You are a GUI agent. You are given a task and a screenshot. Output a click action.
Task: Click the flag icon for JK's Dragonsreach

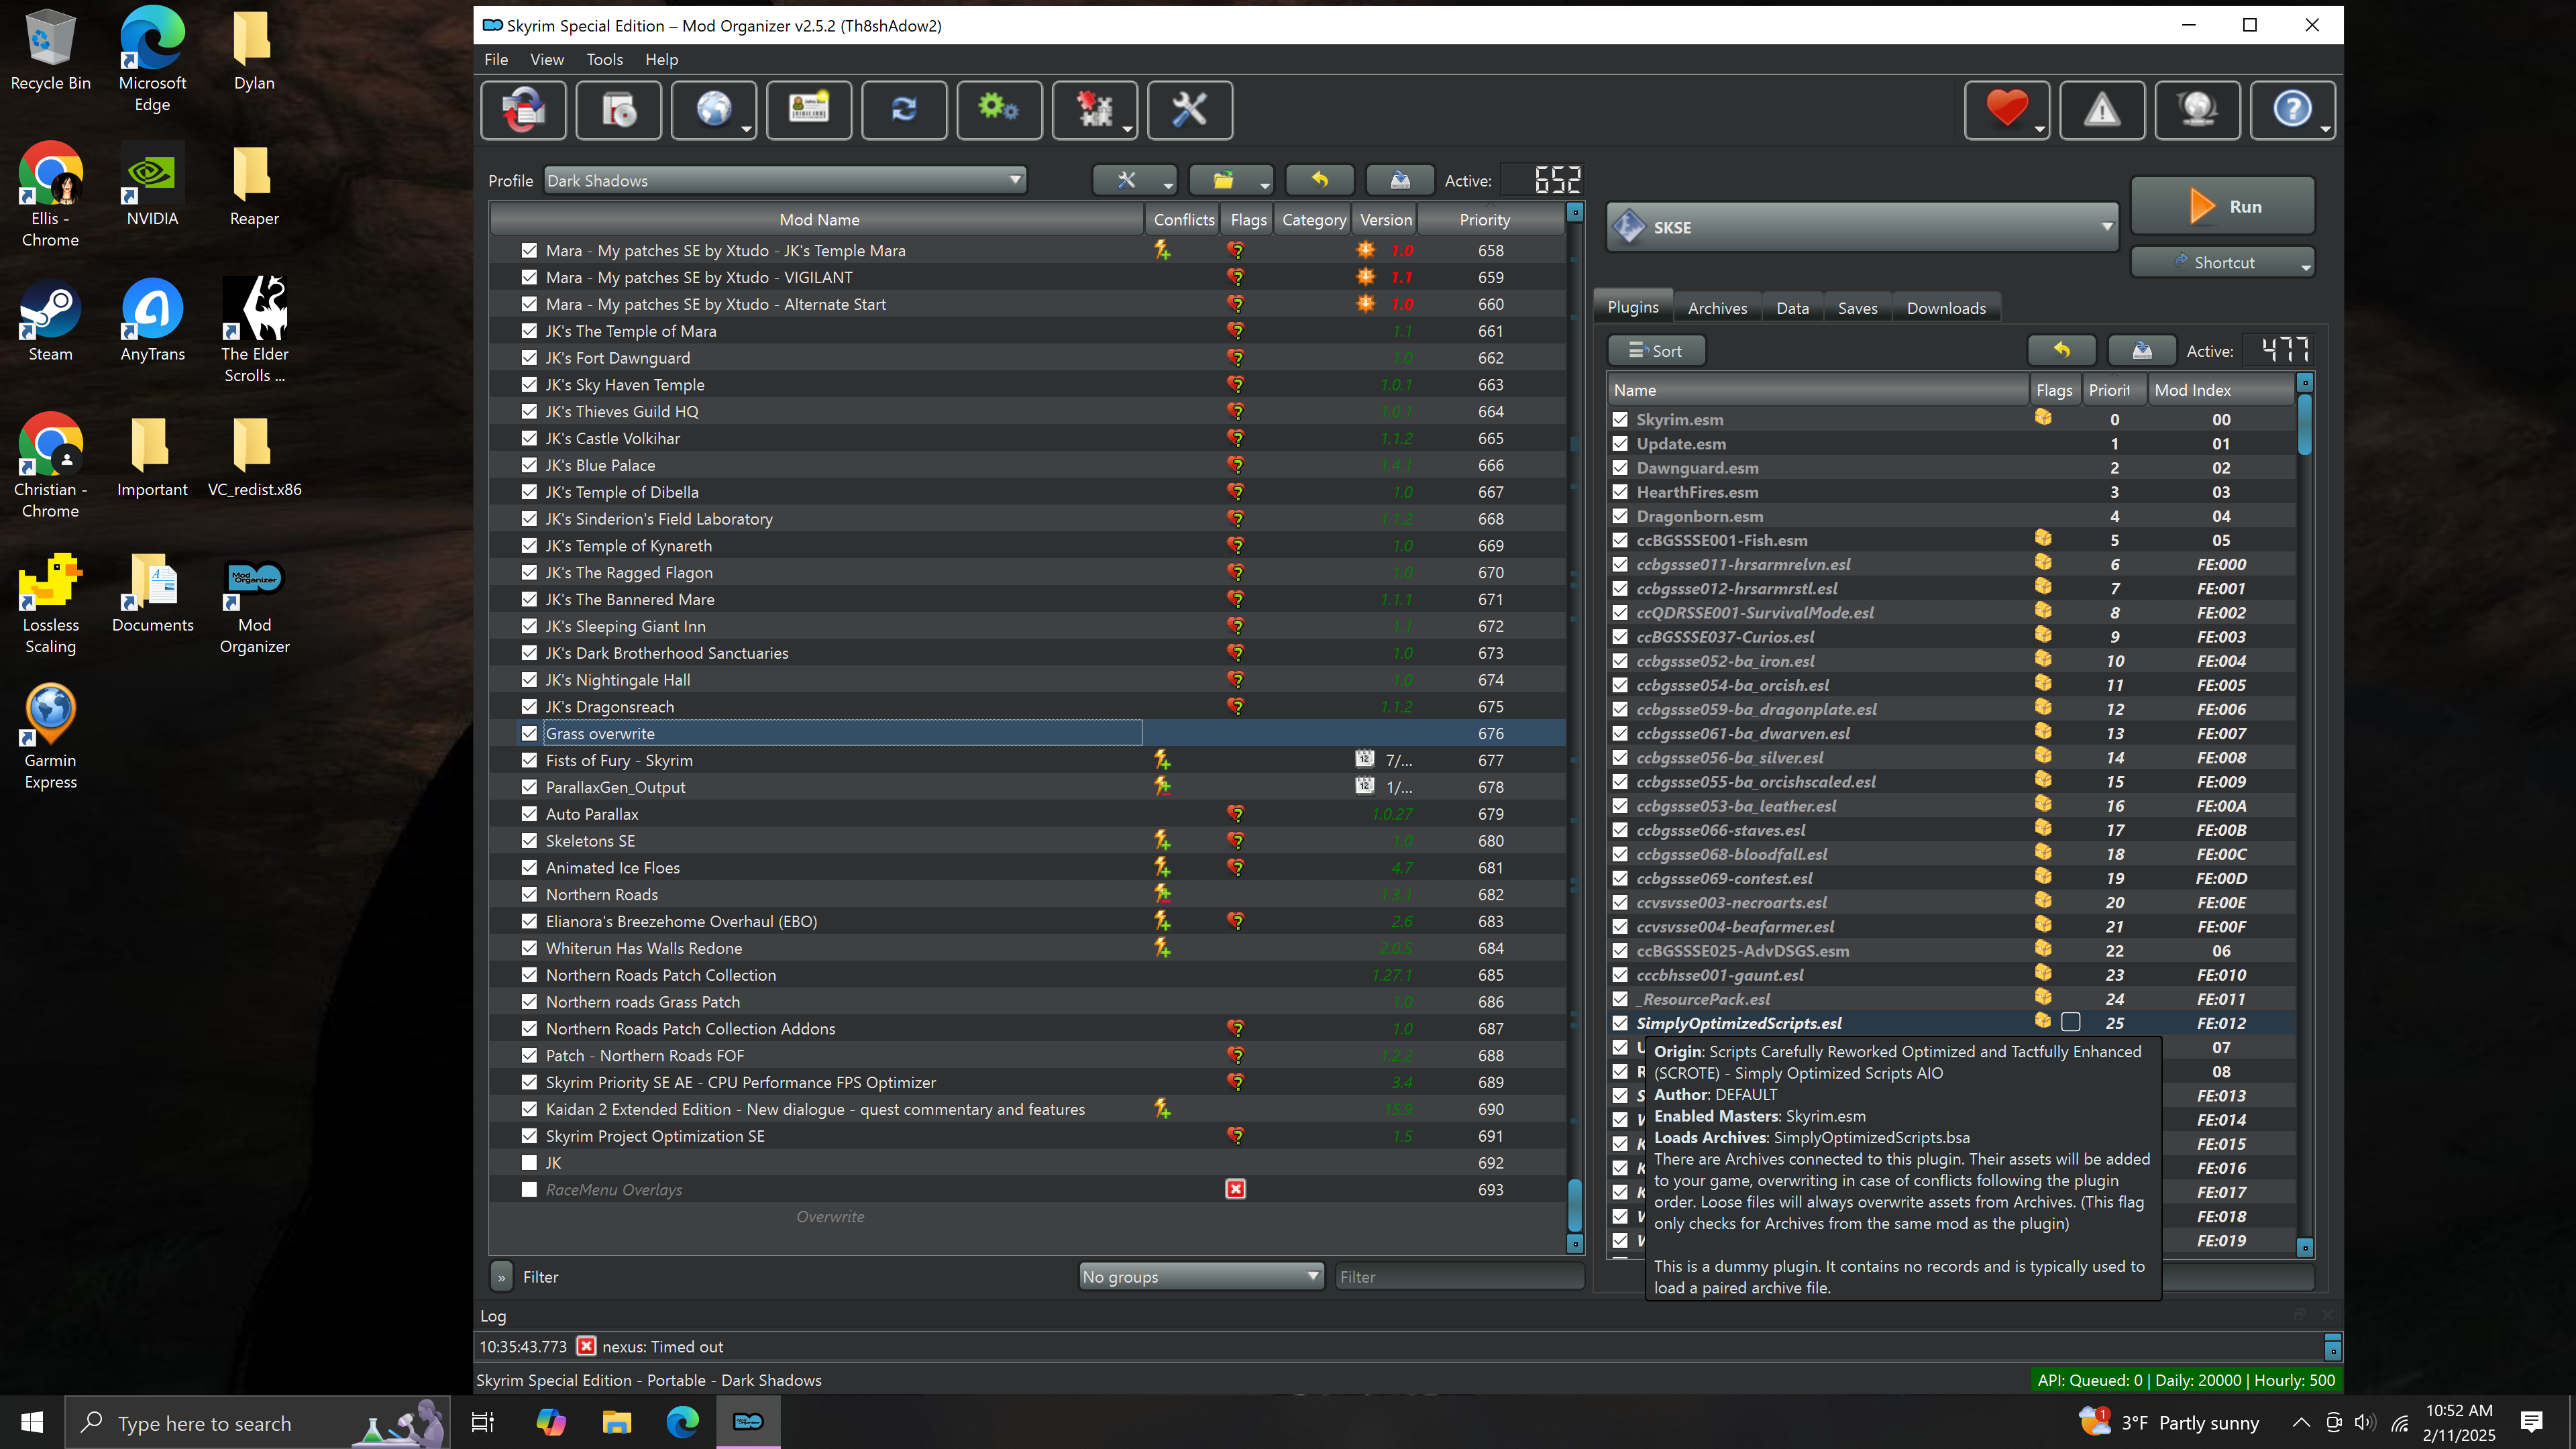coord(1236,706)
